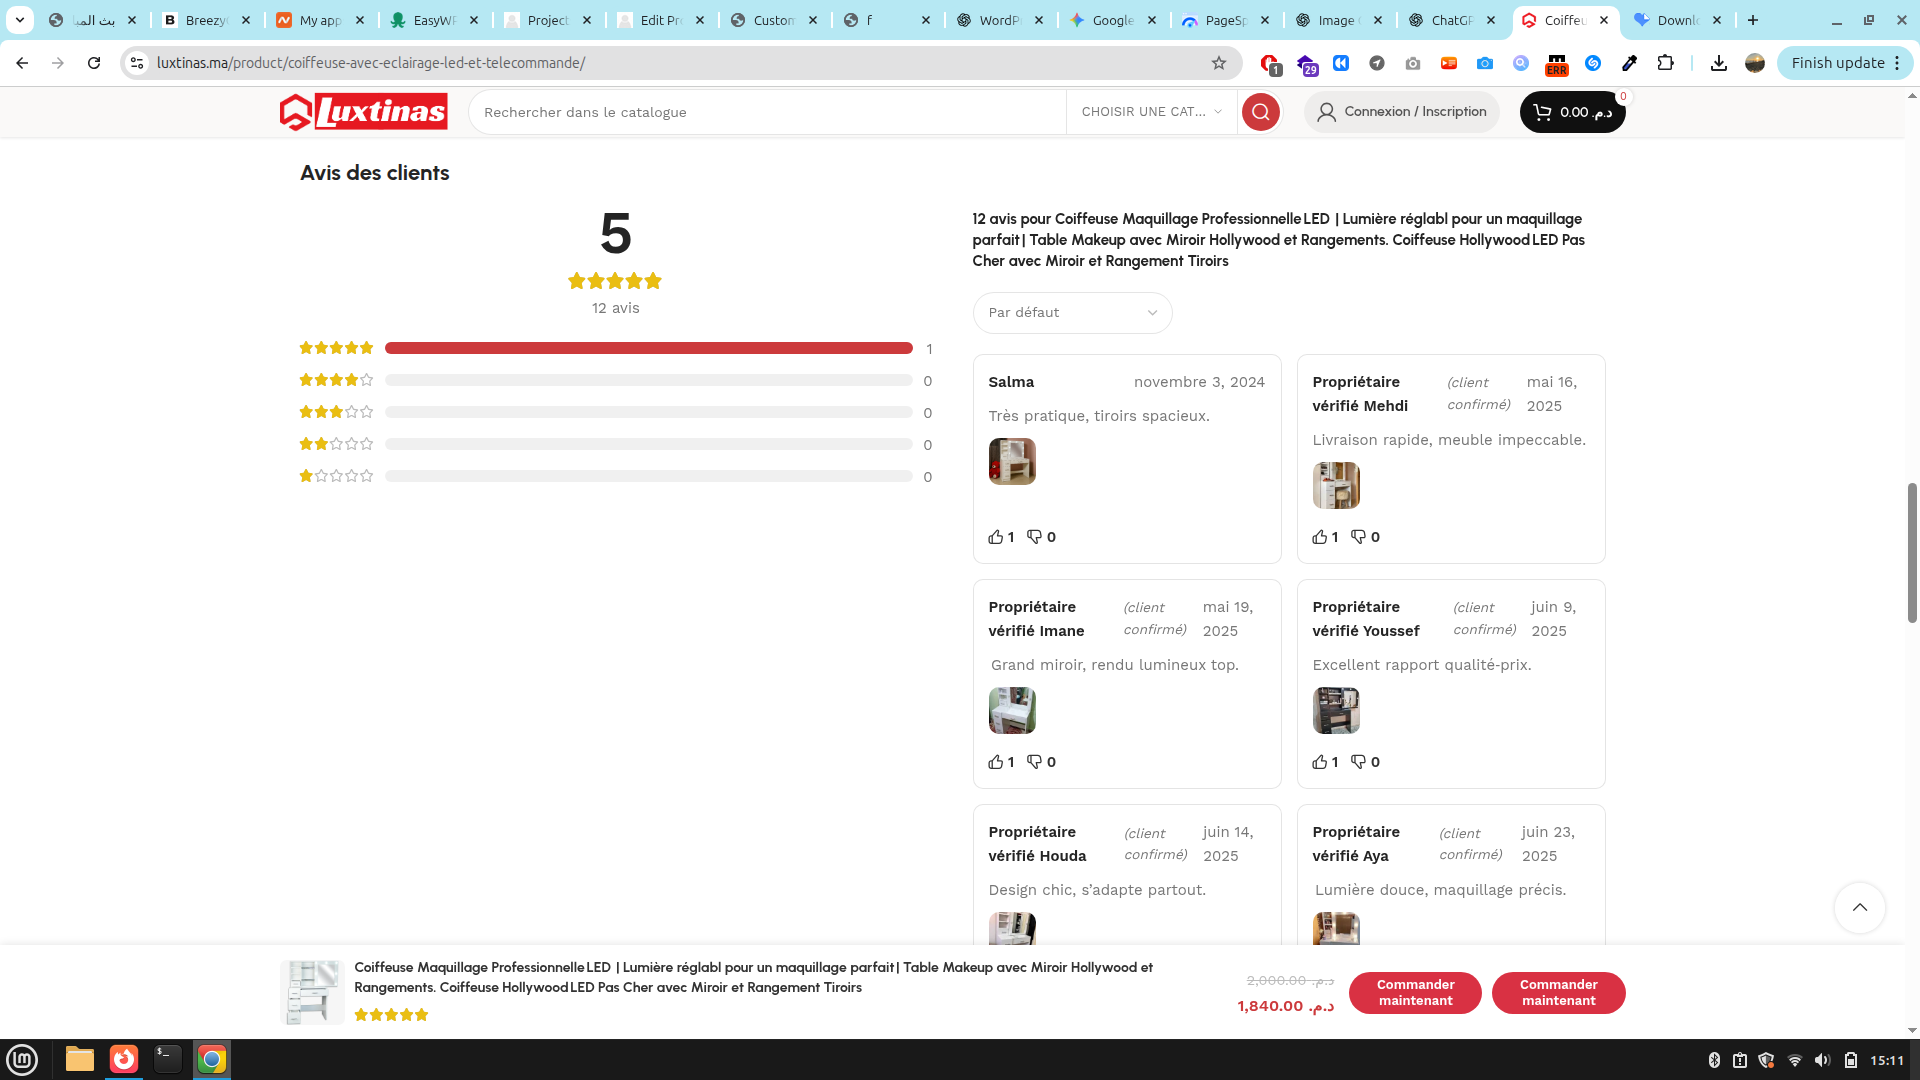Dislike Mehdi's review with thumbs down
This screenshot has height=1080, width=1920.
[x=1358, y=537]
